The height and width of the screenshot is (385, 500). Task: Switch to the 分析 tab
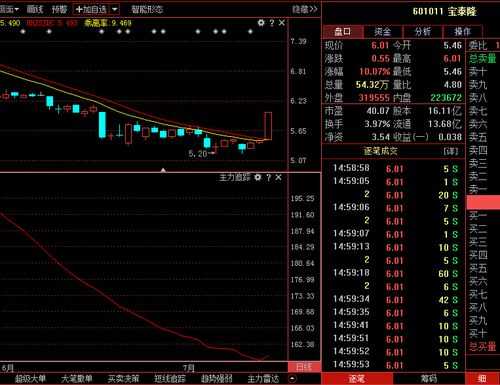point(423,32)
